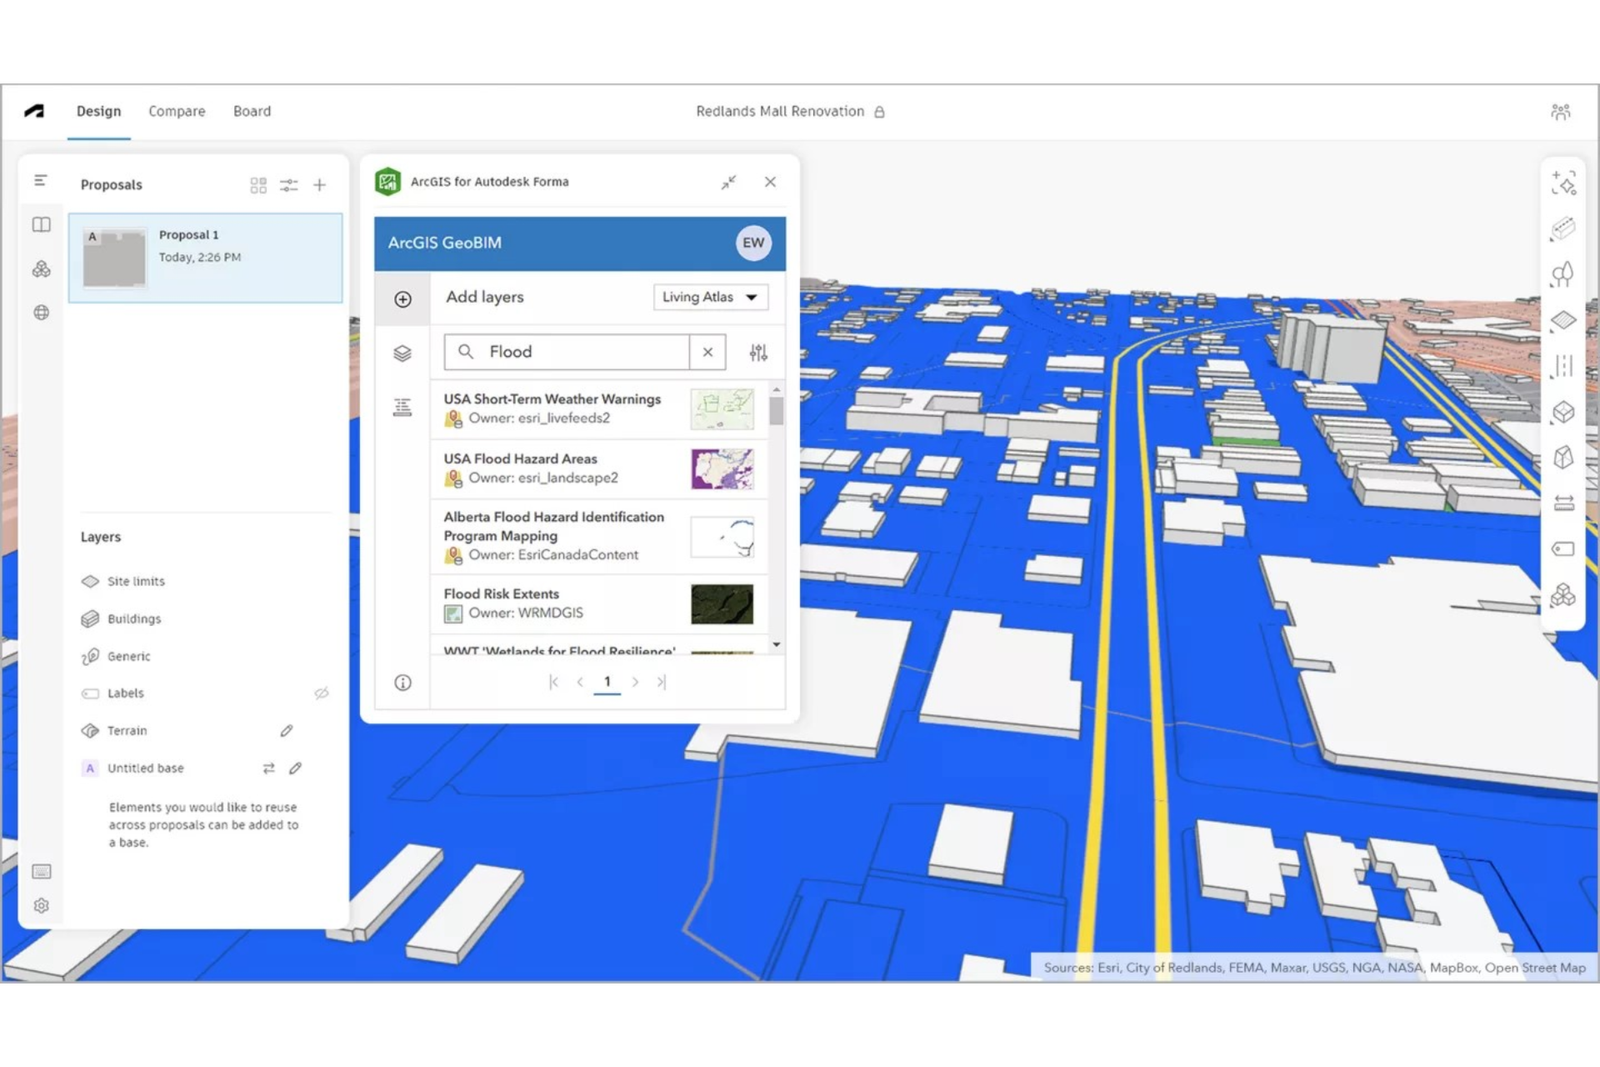
Task: Select the 3D box building tool
Action: click(x=1563, y=412)
